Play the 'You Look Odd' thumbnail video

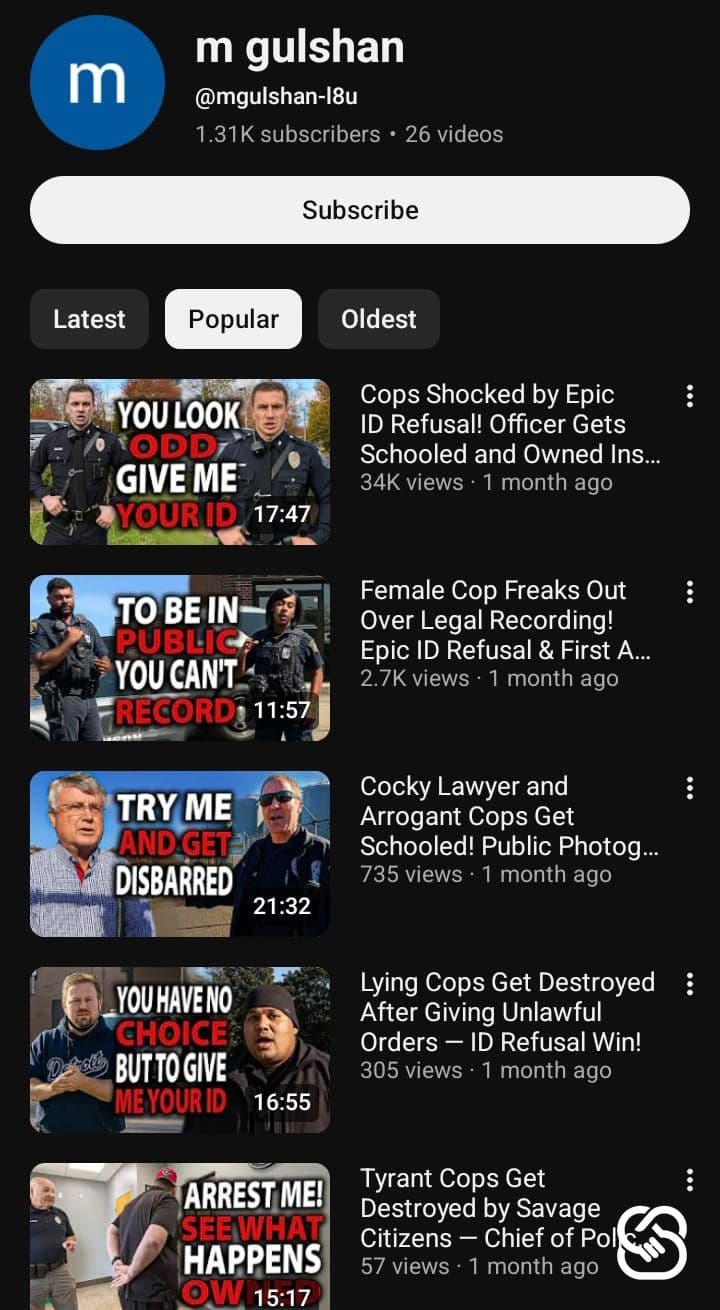pyautogui.click(x=180, y=462)
